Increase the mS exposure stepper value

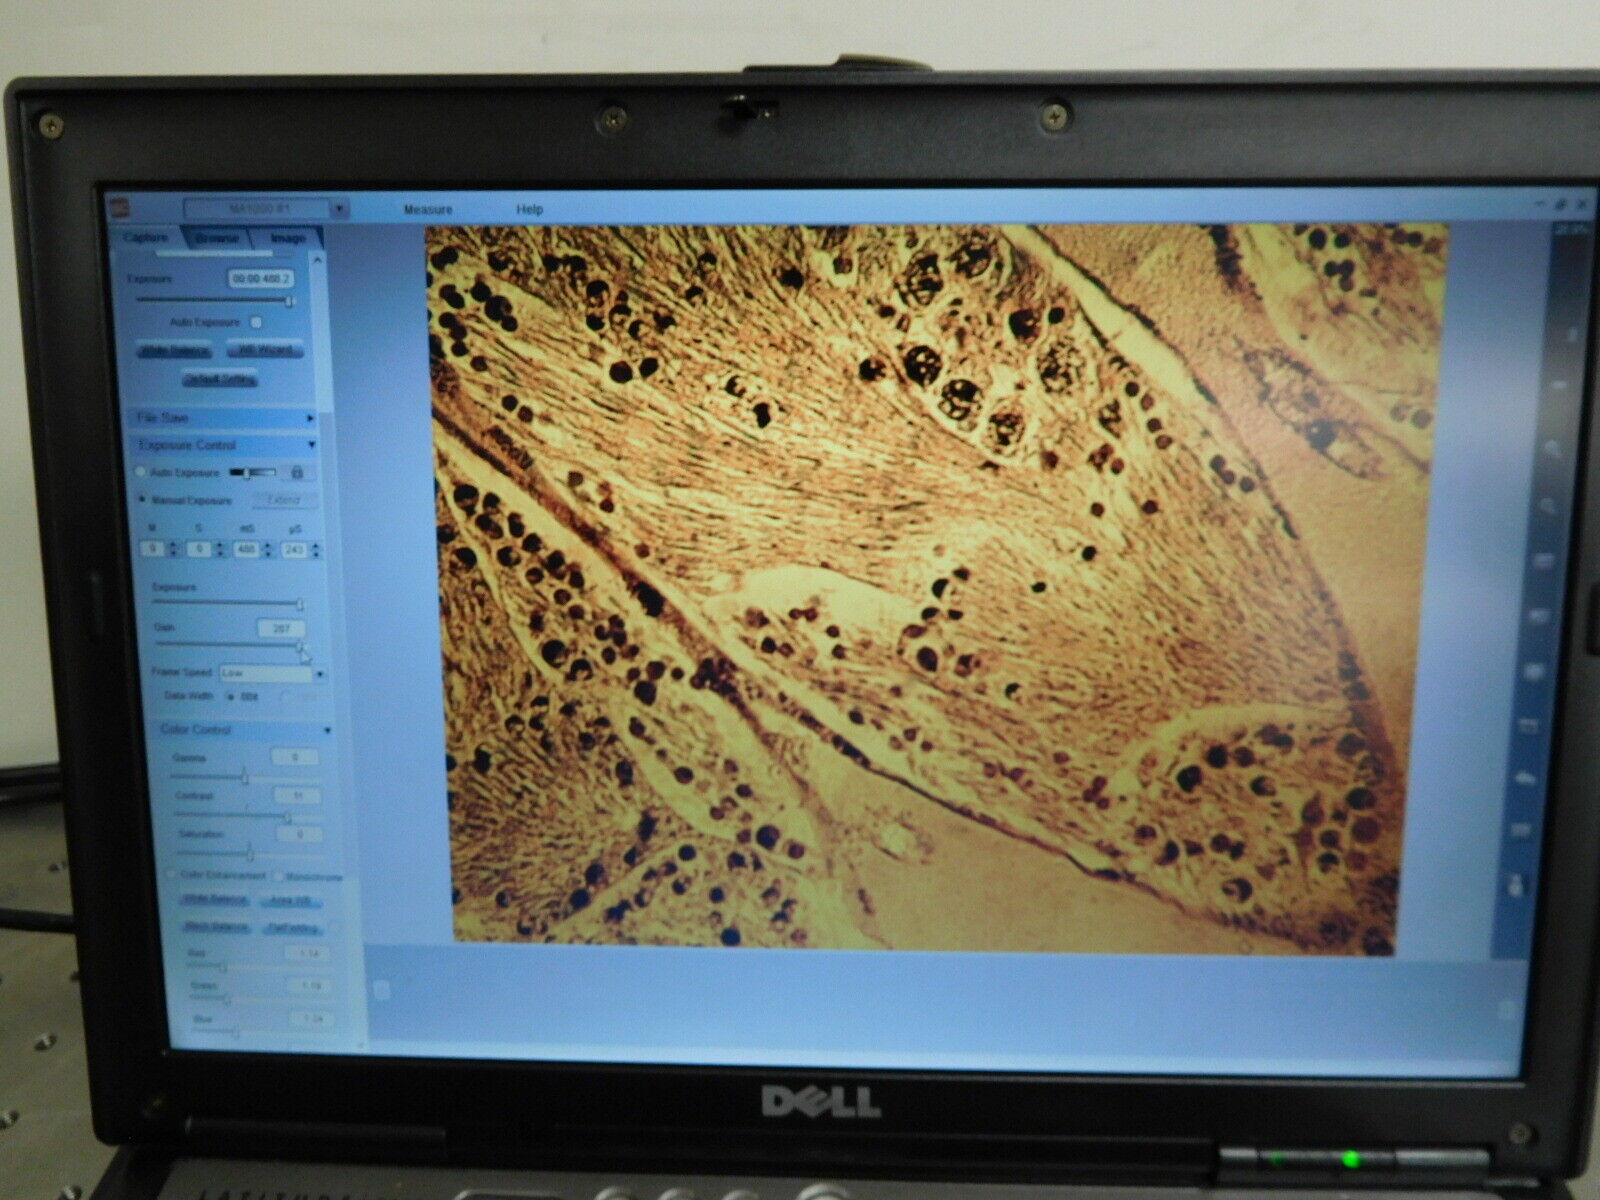coord(268,545)
